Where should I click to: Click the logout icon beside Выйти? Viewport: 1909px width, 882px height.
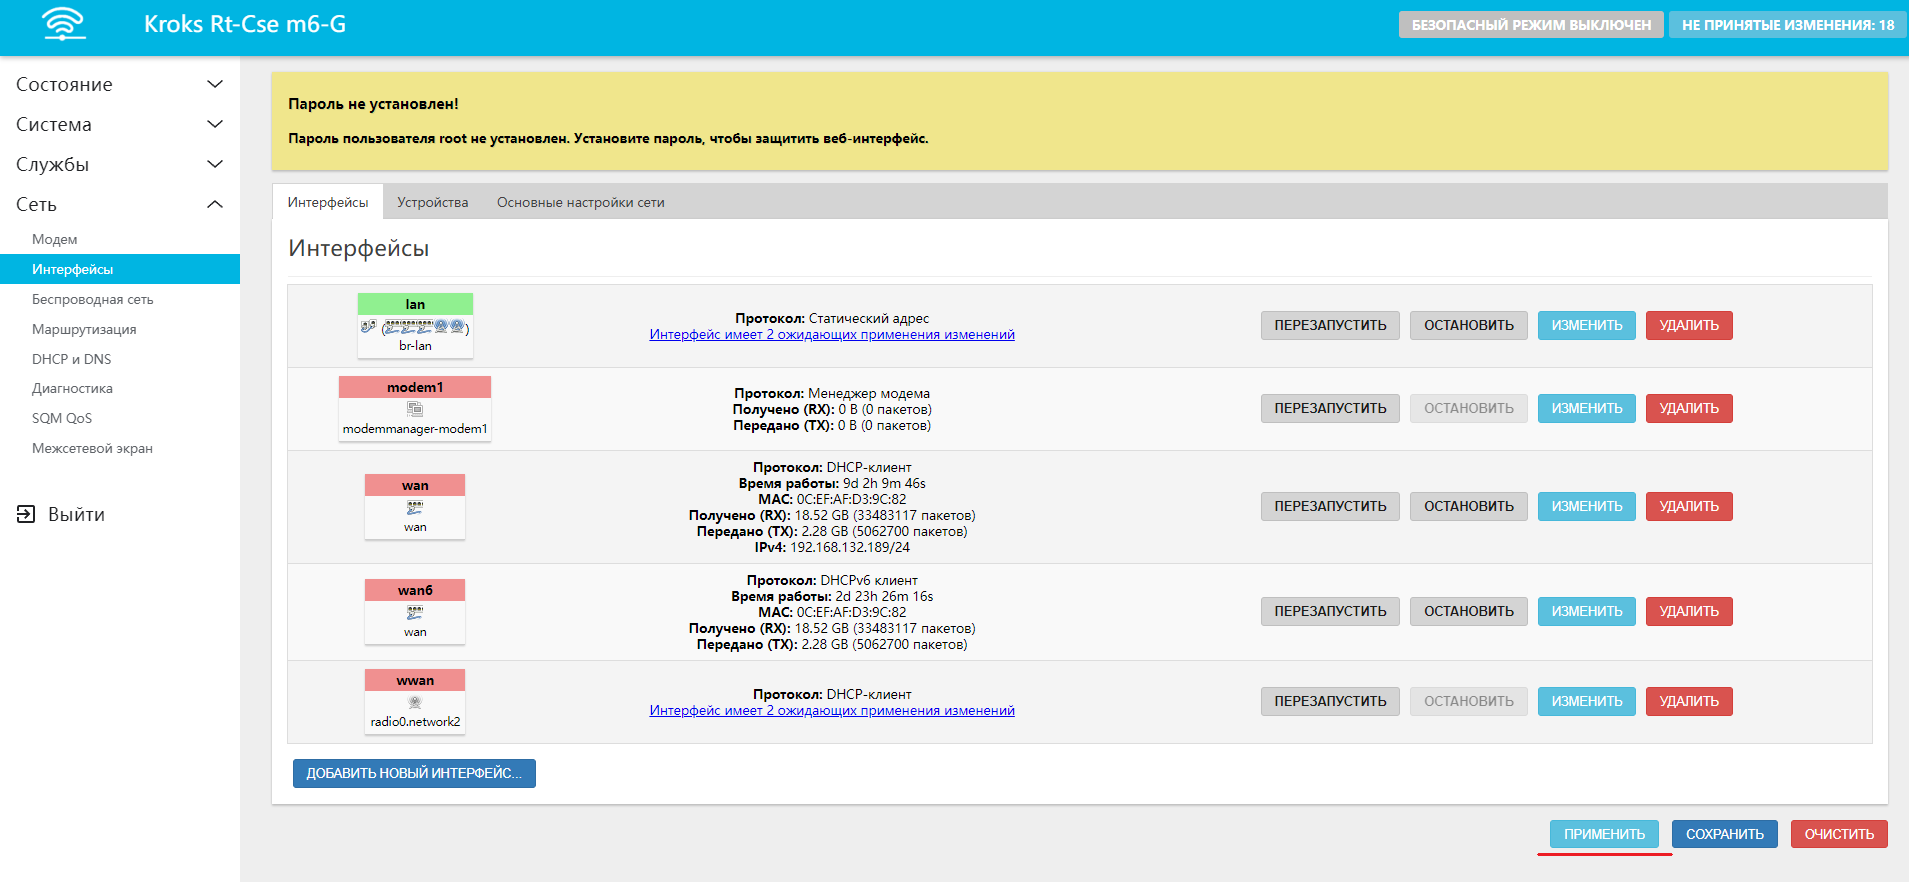point(26,514)
